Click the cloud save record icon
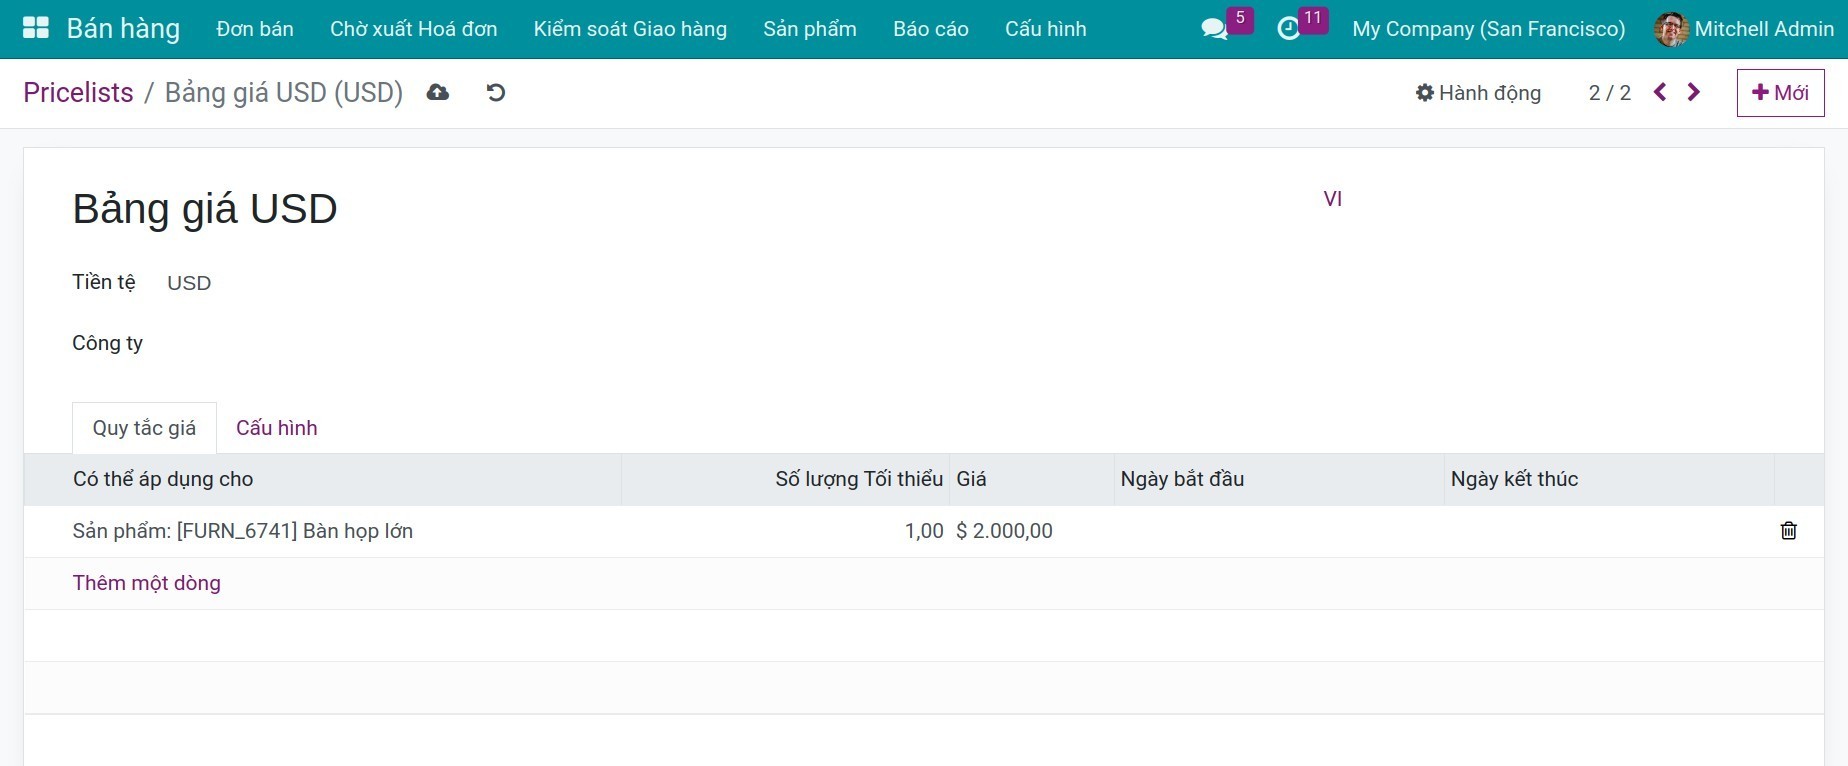This screenshot has height=766, width=1848. click(x=437, y=93)
